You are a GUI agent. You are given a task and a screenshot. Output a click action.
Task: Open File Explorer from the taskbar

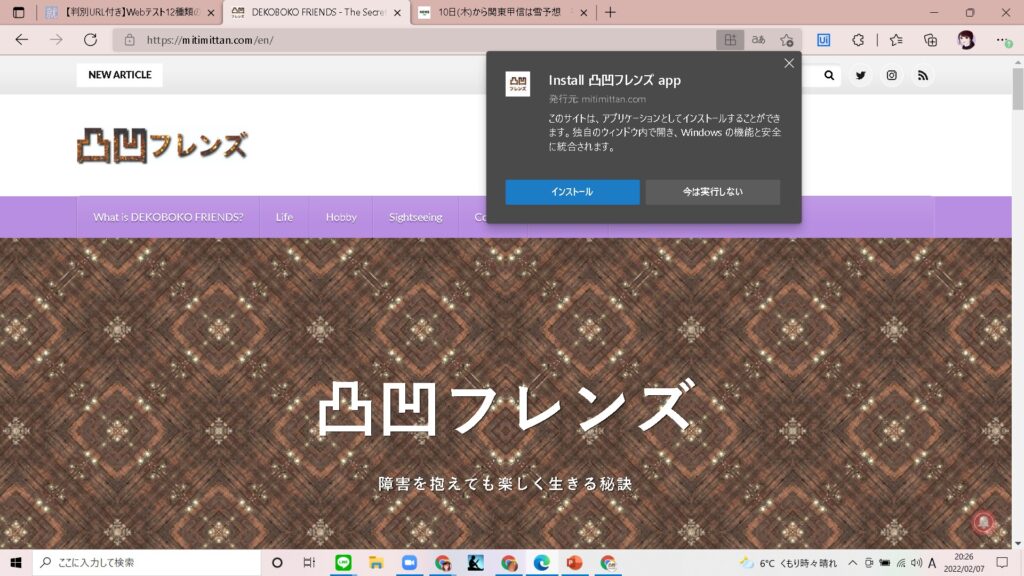376,563
